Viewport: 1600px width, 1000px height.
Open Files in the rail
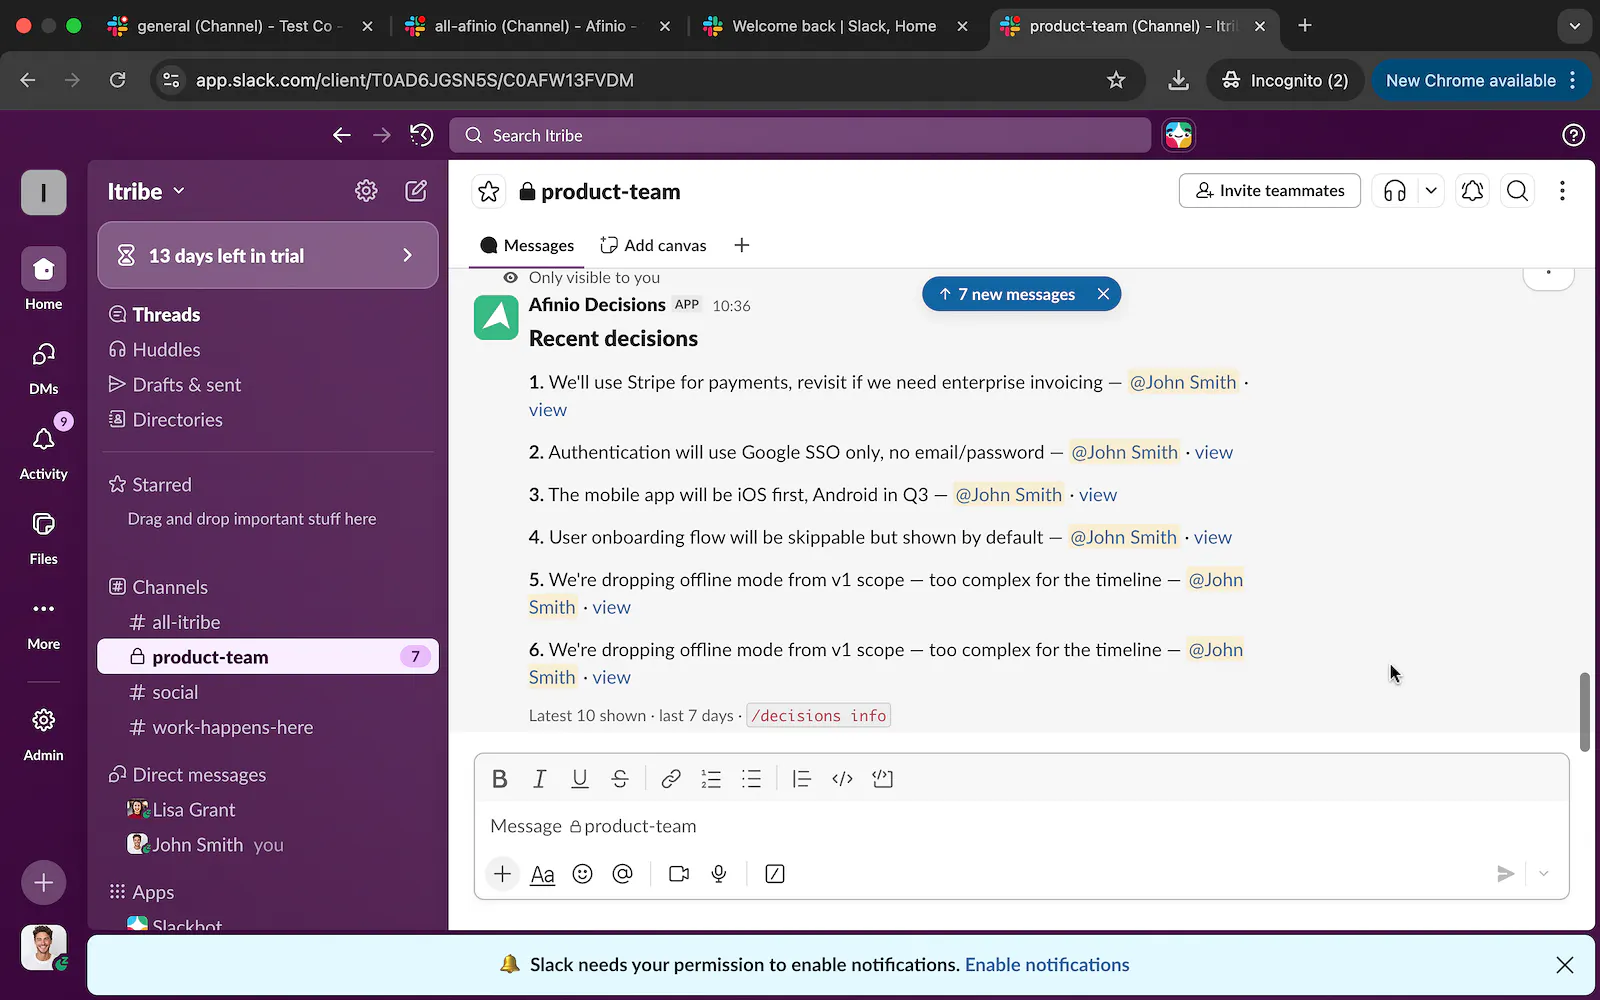44,537
